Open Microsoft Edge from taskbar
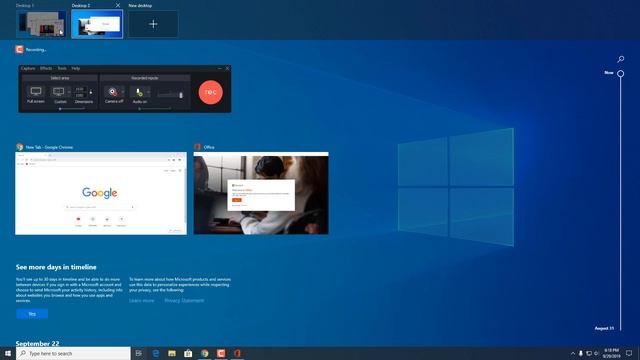The image size is (640, 360). click(x=156, y=353)
